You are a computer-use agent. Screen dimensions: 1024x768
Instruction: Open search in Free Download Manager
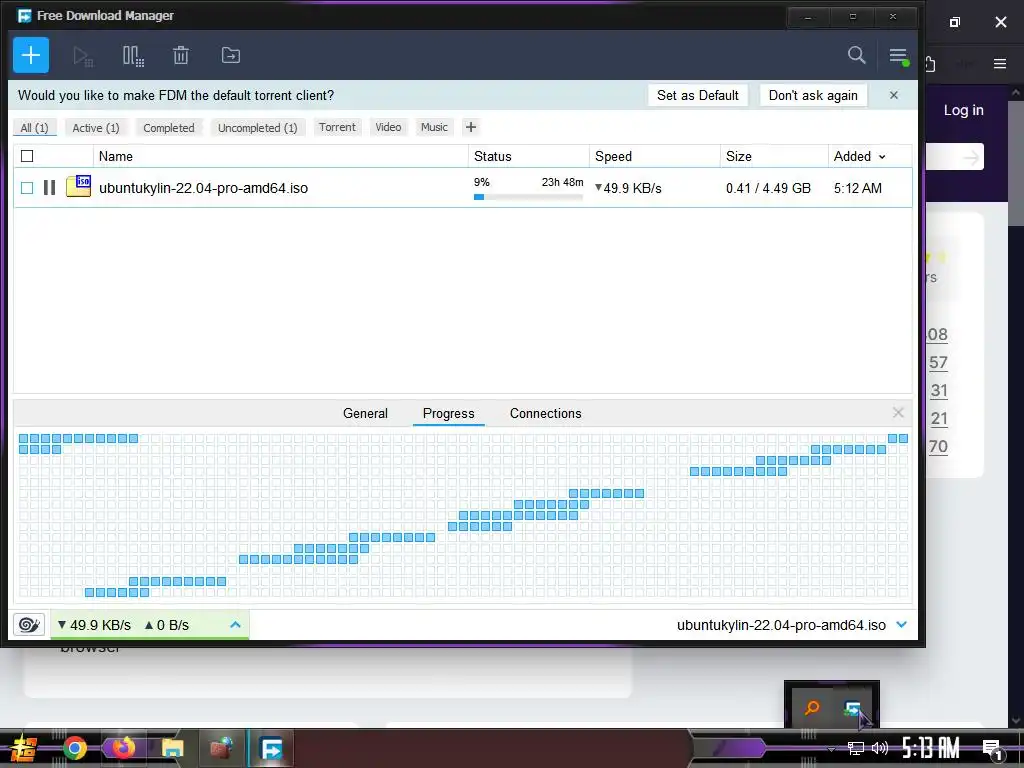click(856, 55)
